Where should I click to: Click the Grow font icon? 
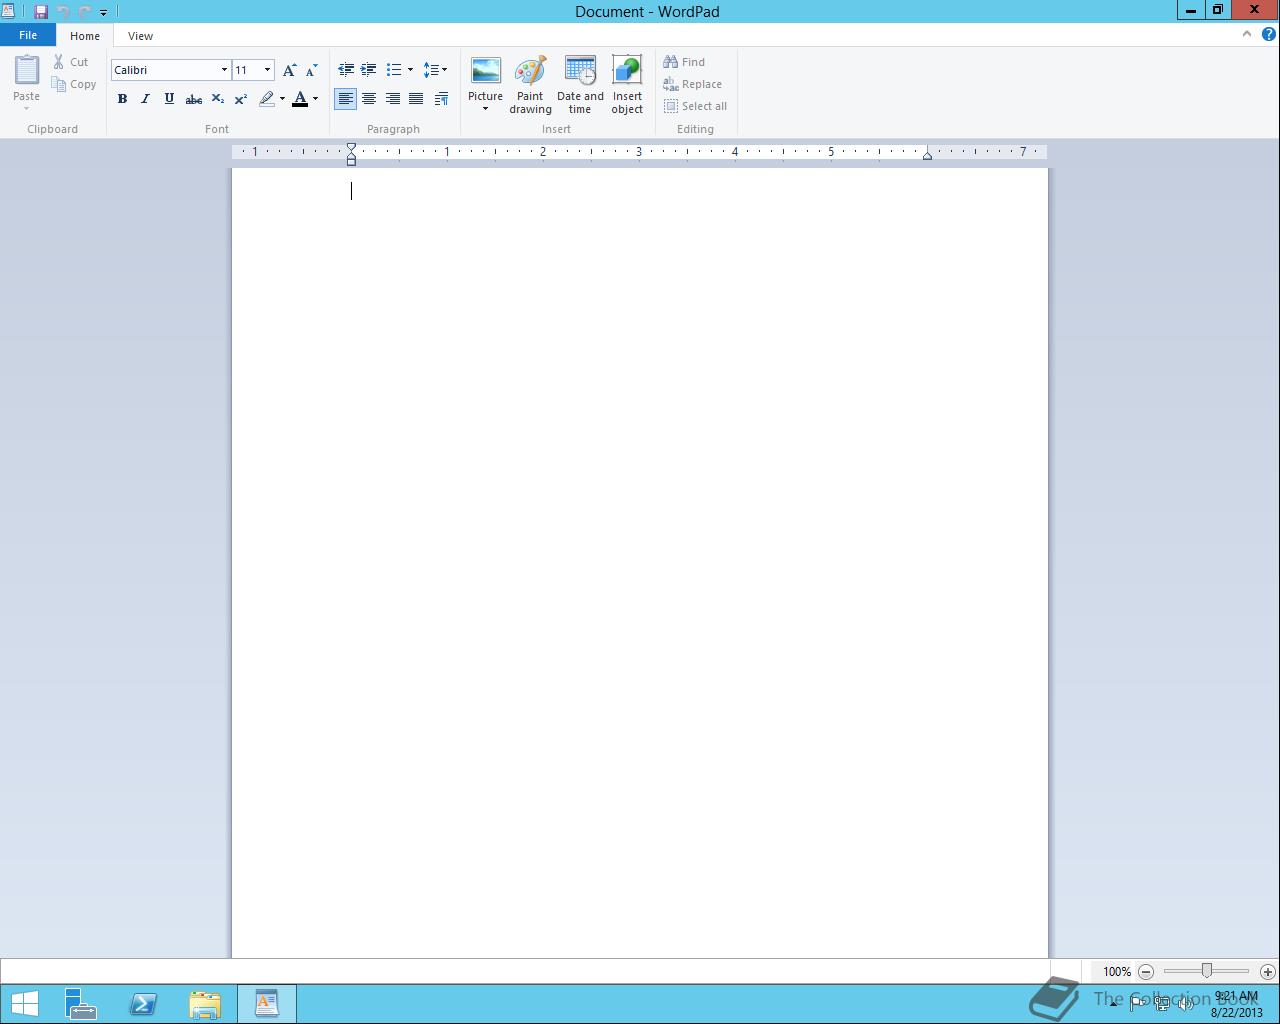pos(289,70)
